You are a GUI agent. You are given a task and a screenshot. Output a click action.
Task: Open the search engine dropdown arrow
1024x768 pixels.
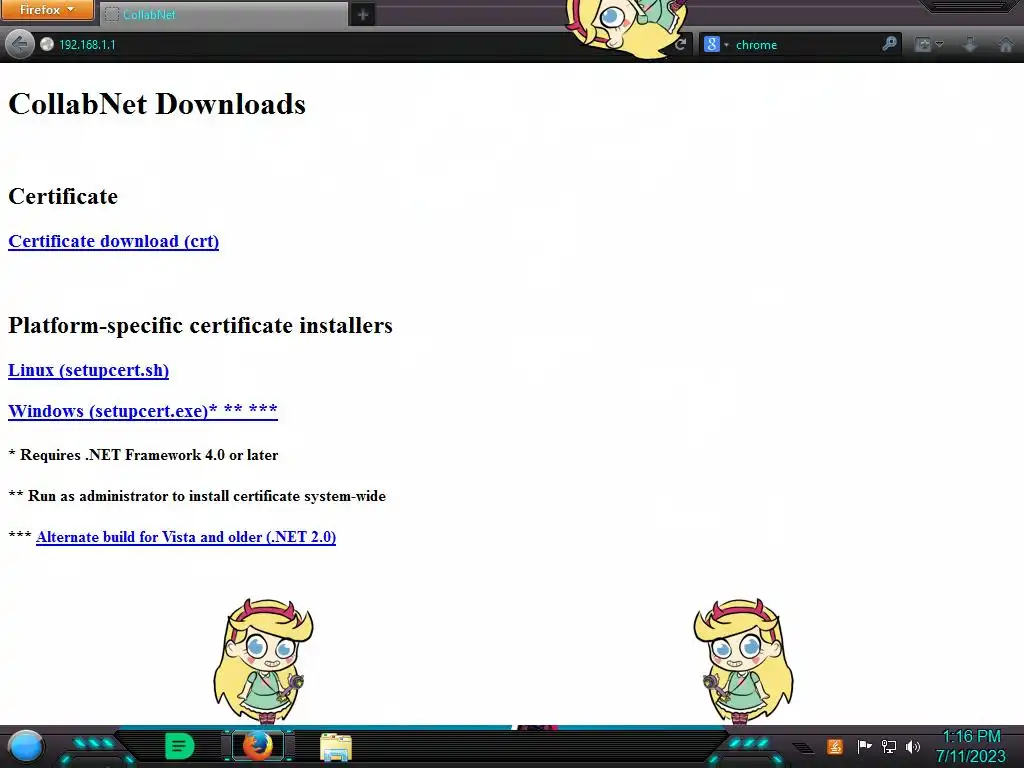point(726,45)
